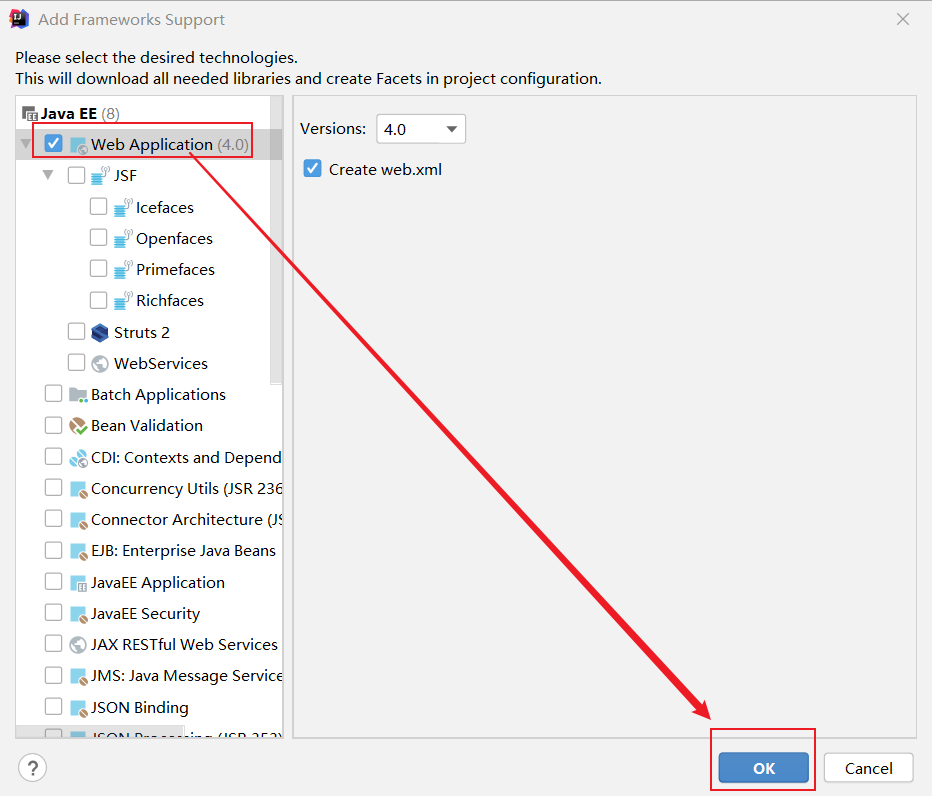Collapse the JSF subtree arrow
The image size is (932, 796).
click(x=48, y=176)
